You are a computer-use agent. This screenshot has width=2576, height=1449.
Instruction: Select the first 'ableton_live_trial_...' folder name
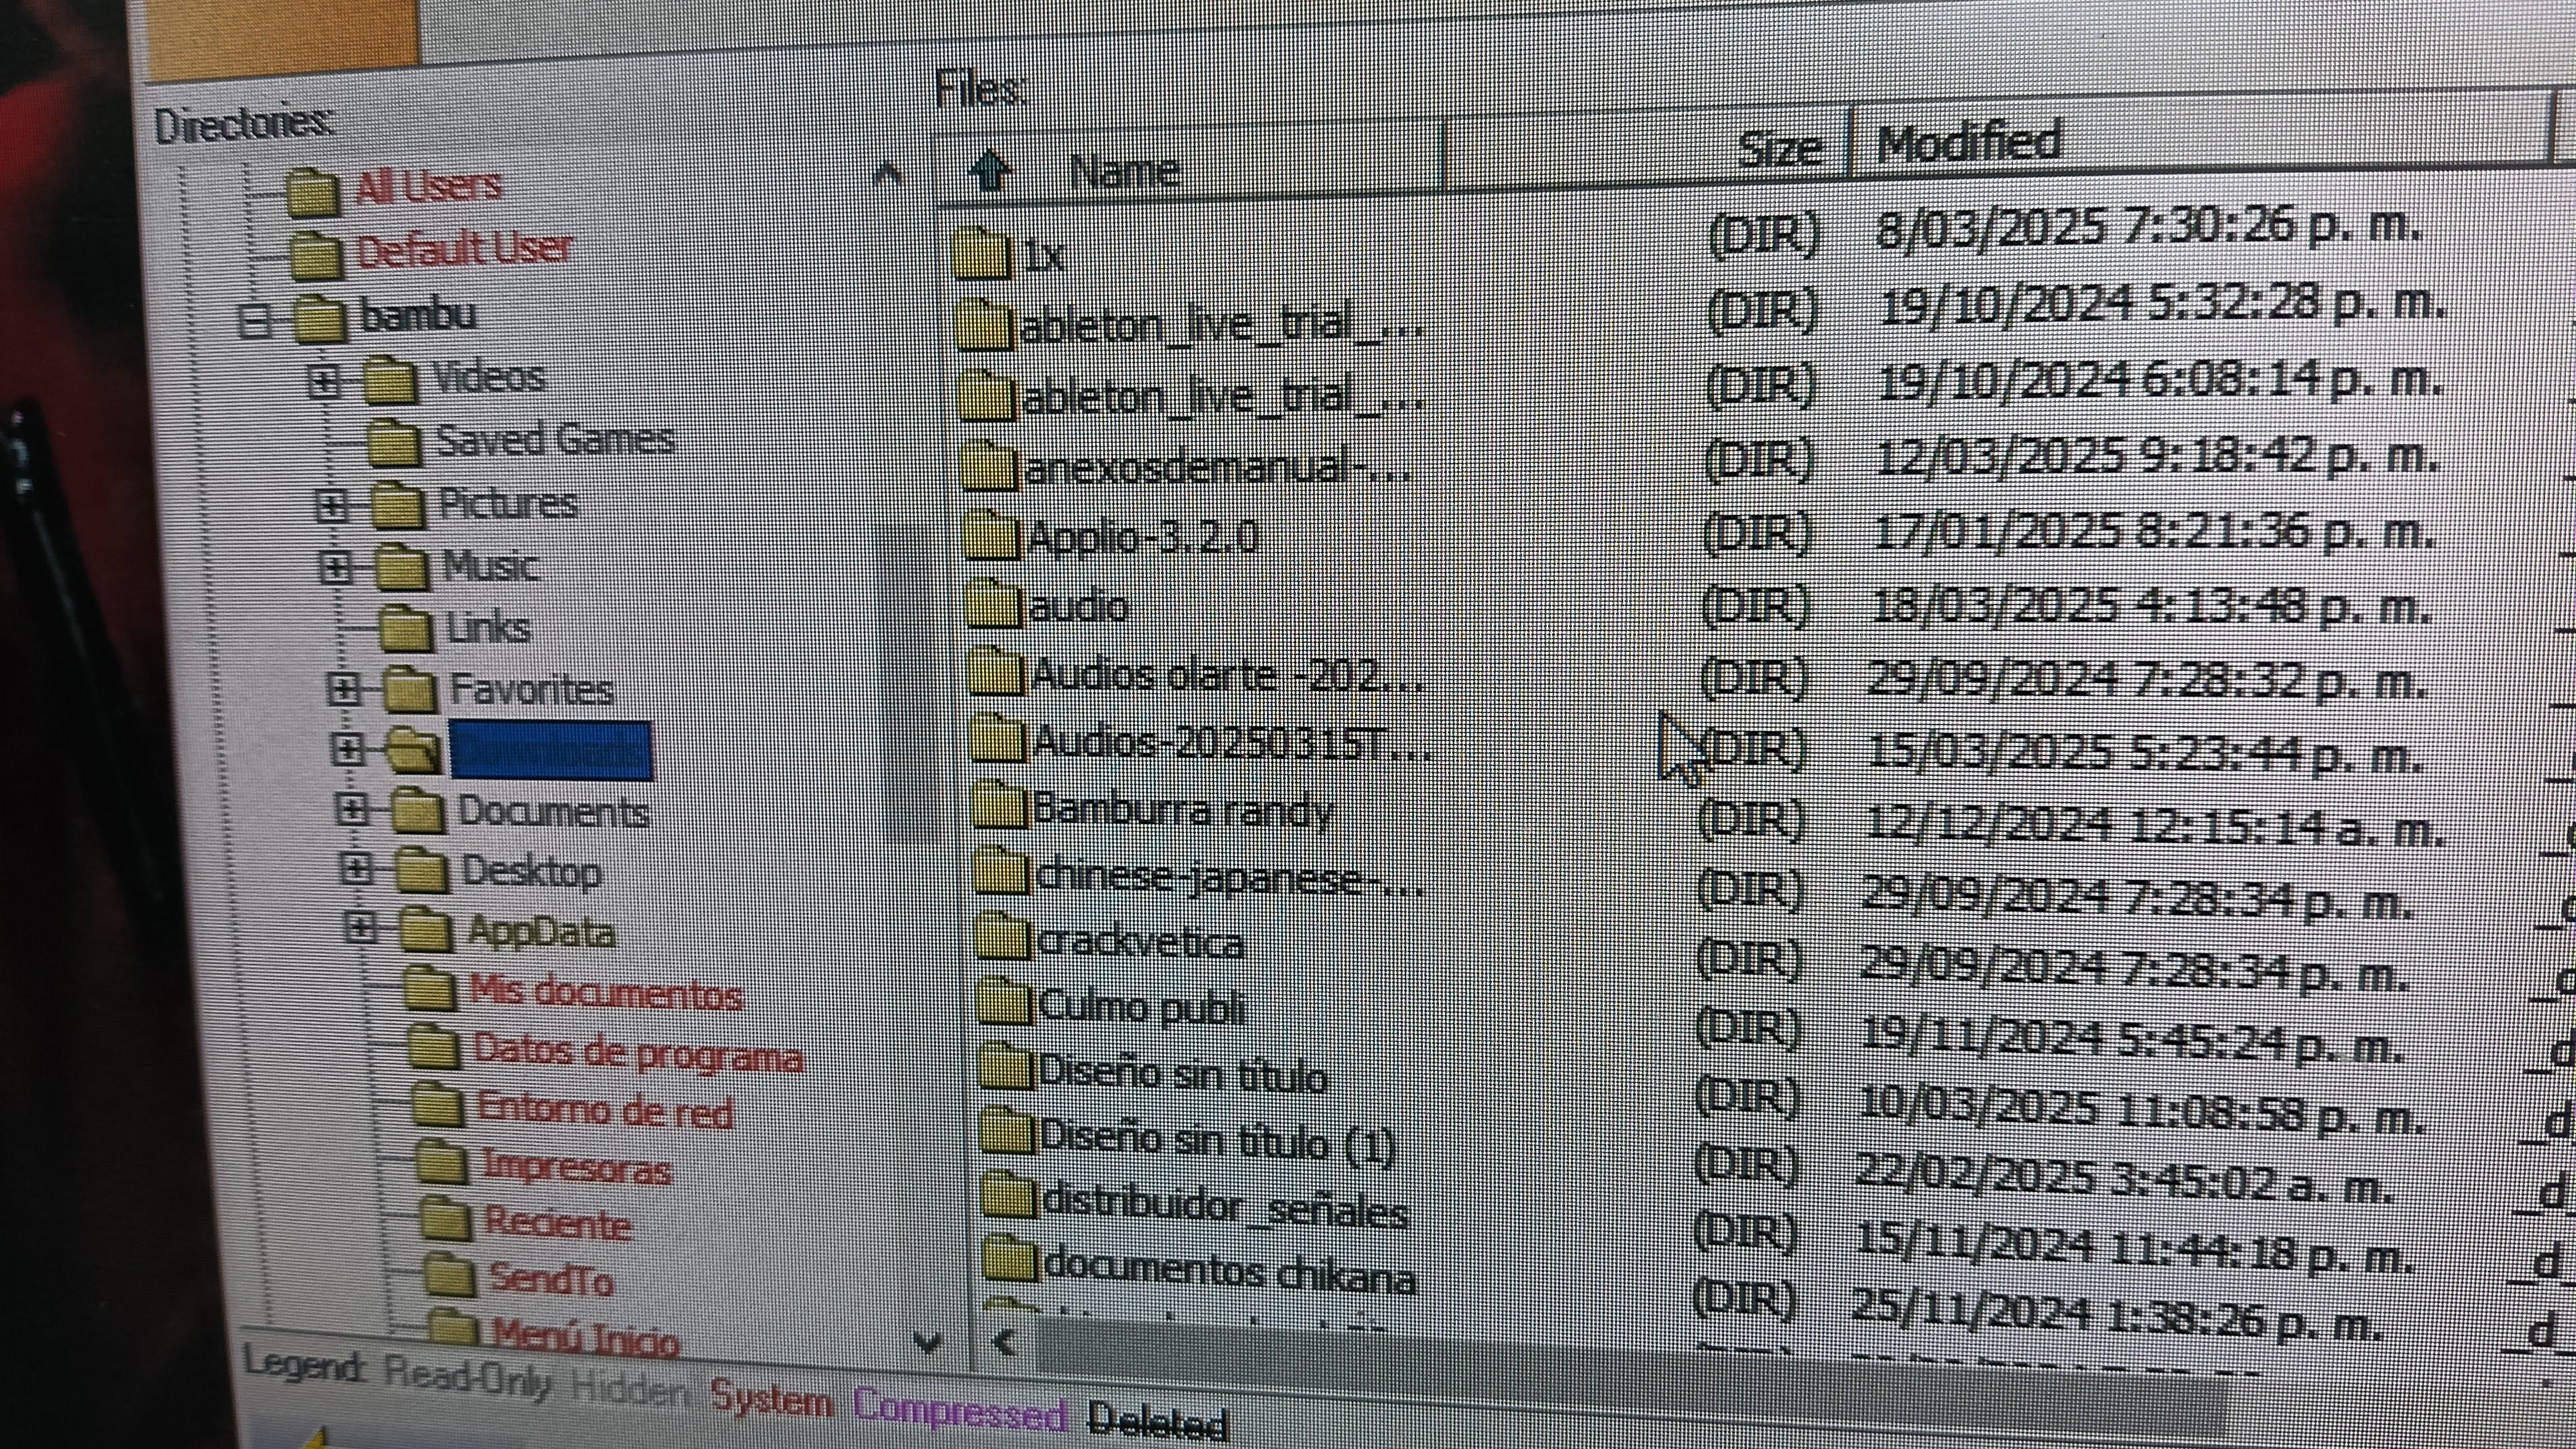[x=1221, y=326]
